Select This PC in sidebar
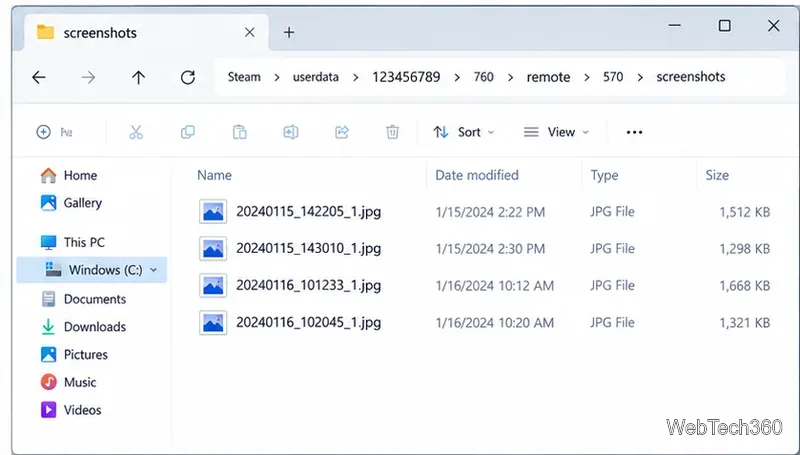This screenshot has height=455, width=800. tap(72, 242)
